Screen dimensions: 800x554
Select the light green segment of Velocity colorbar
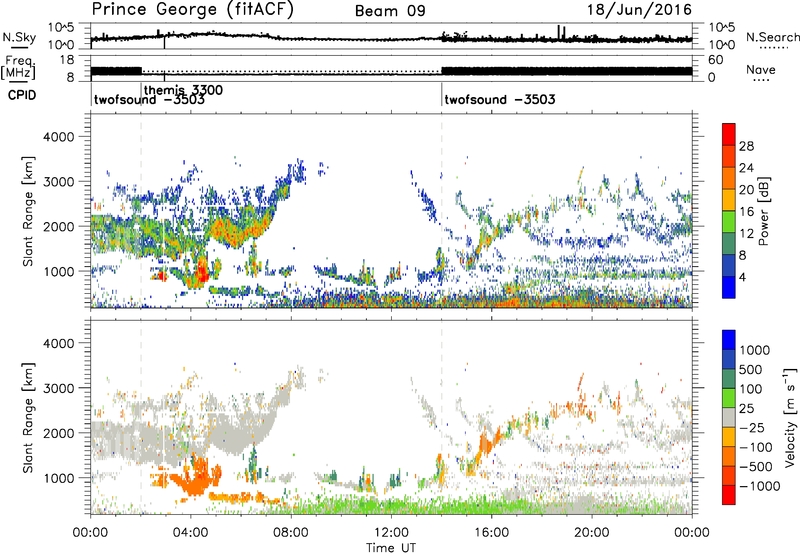pos(729,398)
